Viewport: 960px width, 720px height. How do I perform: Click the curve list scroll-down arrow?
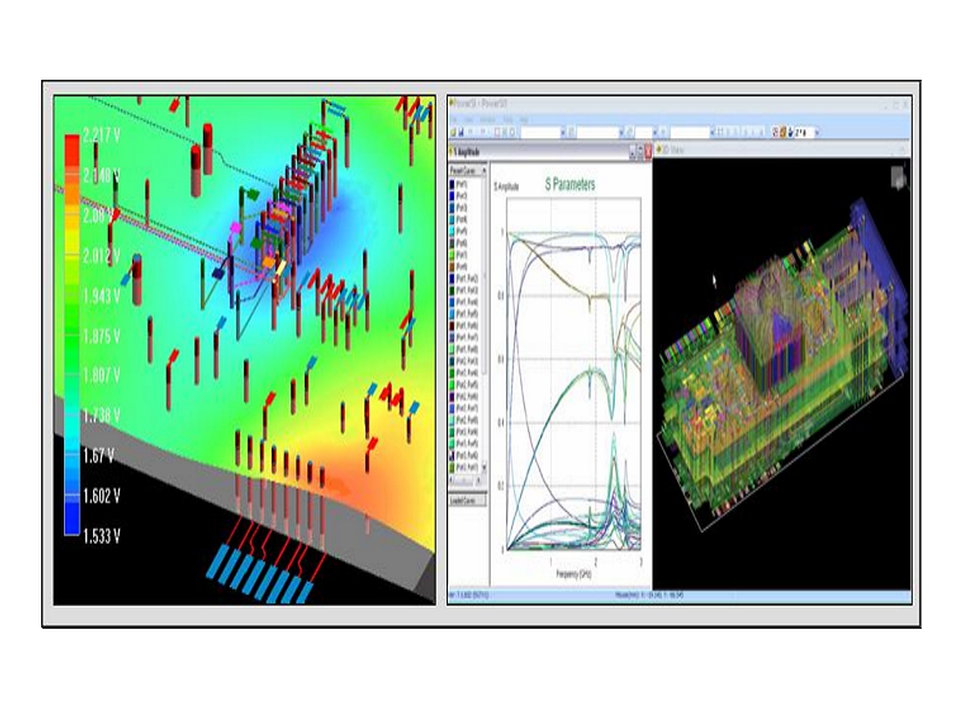point(484,467)
